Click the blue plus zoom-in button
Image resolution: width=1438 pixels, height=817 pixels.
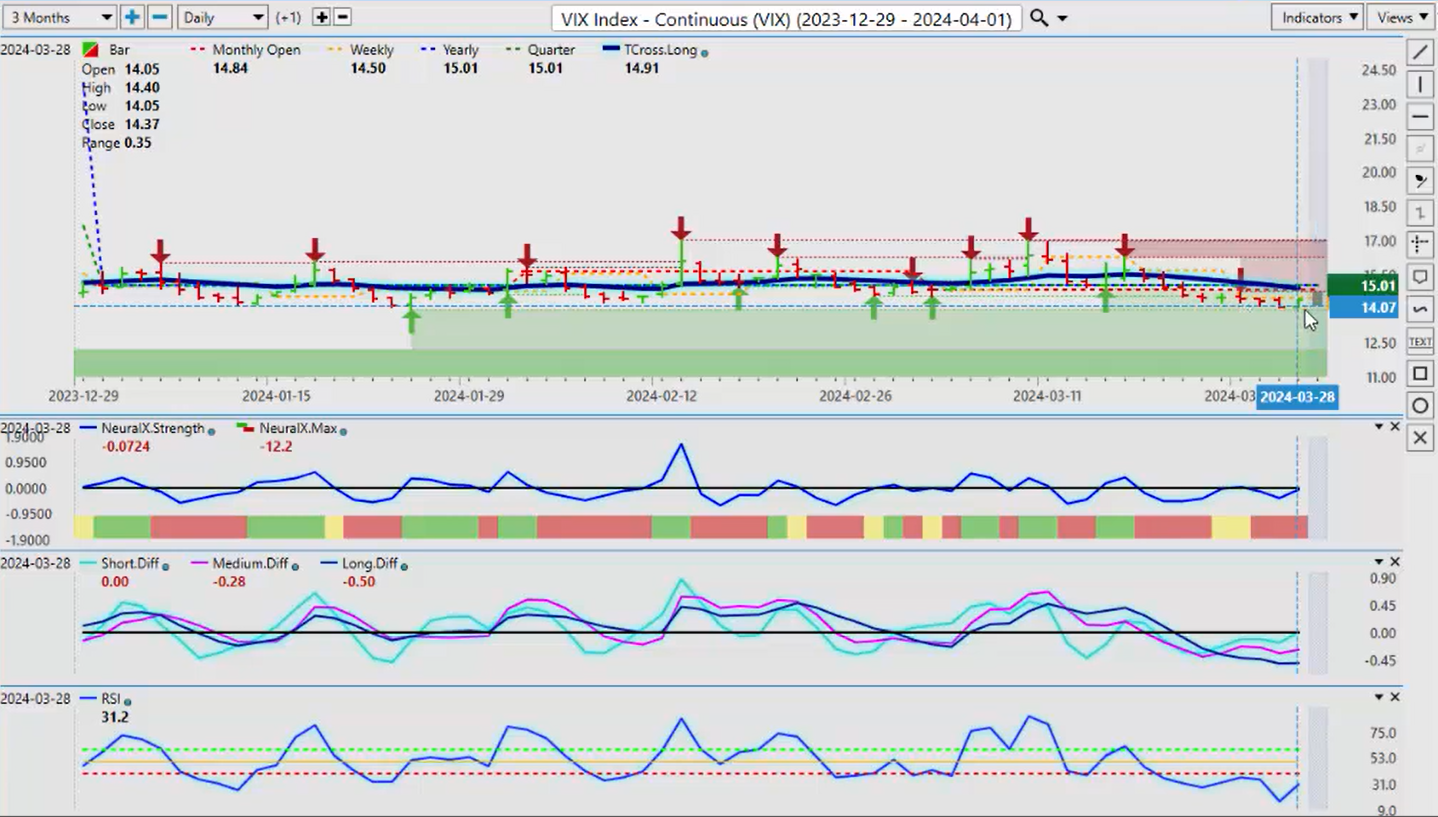(x=132, y=17)
